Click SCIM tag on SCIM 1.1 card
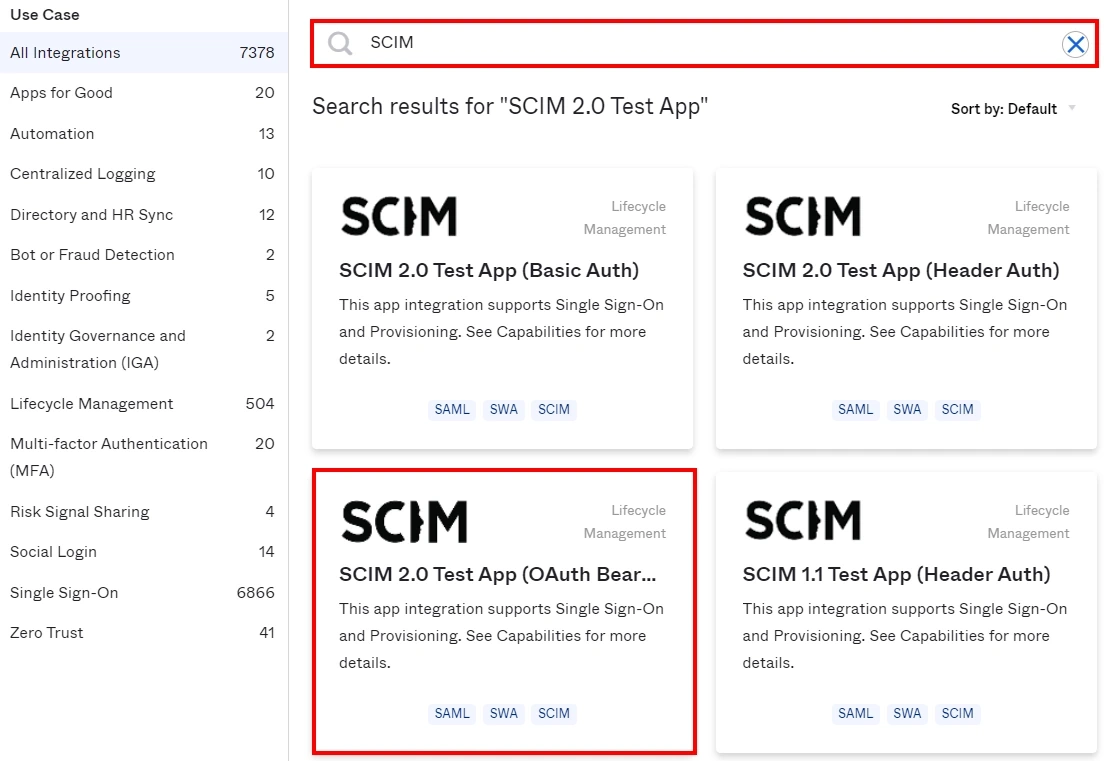The height and width of the screenshot is (761, 1109). pyautogui.click(x=958, y=714)
